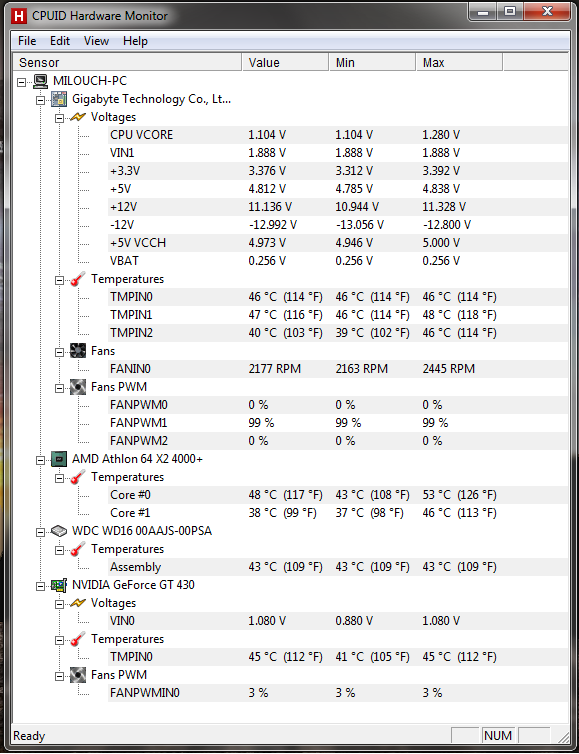Click the Fans icon above FANIN0
This screenshot has height=754, width=579.
click(x=78, y=351)
